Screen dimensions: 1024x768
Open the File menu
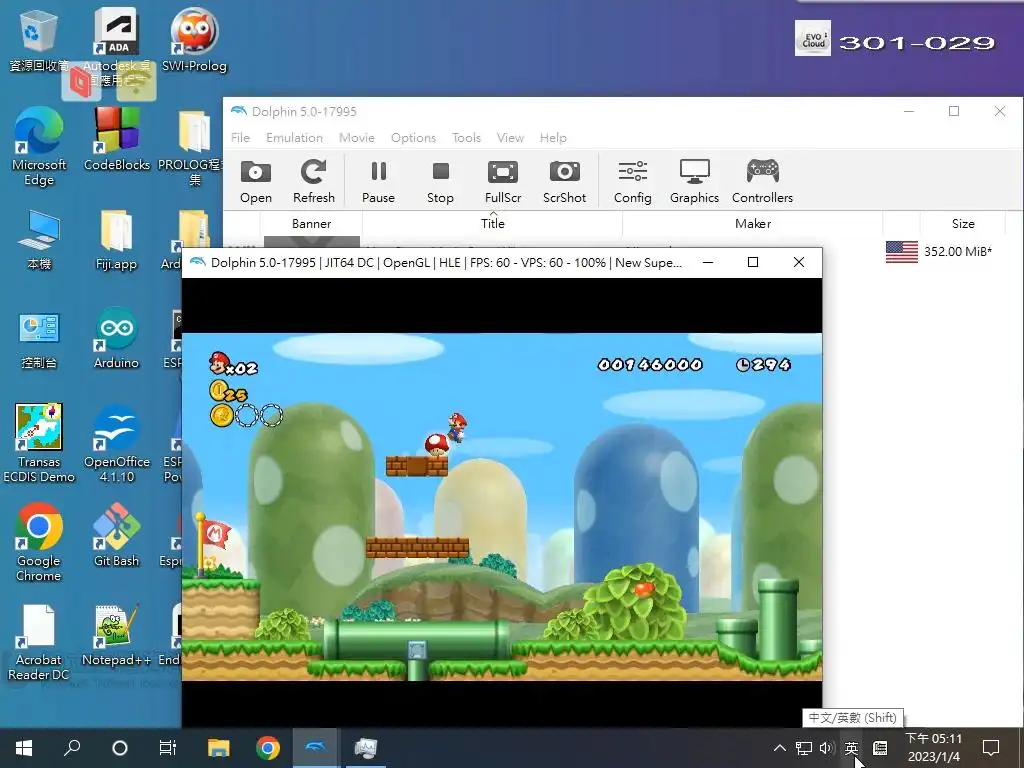click(x=240, y=138)
